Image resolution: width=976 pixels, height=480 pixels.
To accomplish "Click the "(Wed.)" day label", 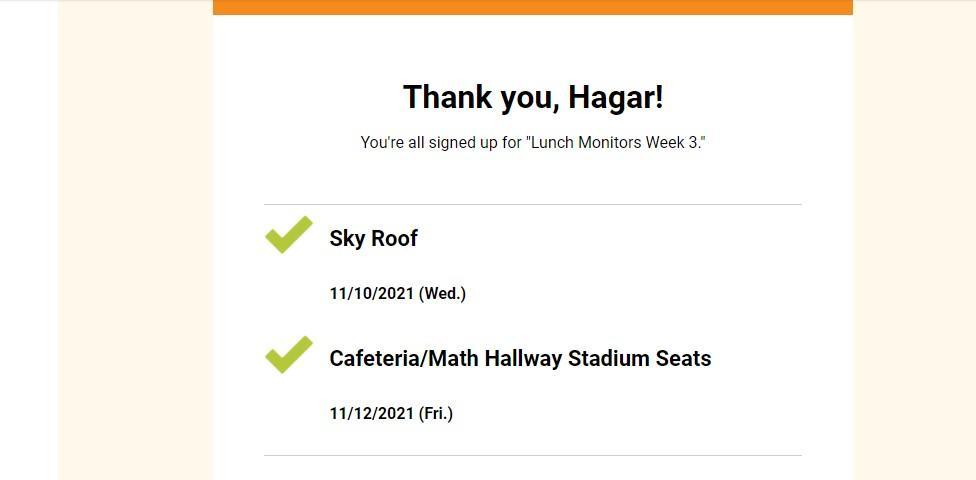I will coord(442,293).
